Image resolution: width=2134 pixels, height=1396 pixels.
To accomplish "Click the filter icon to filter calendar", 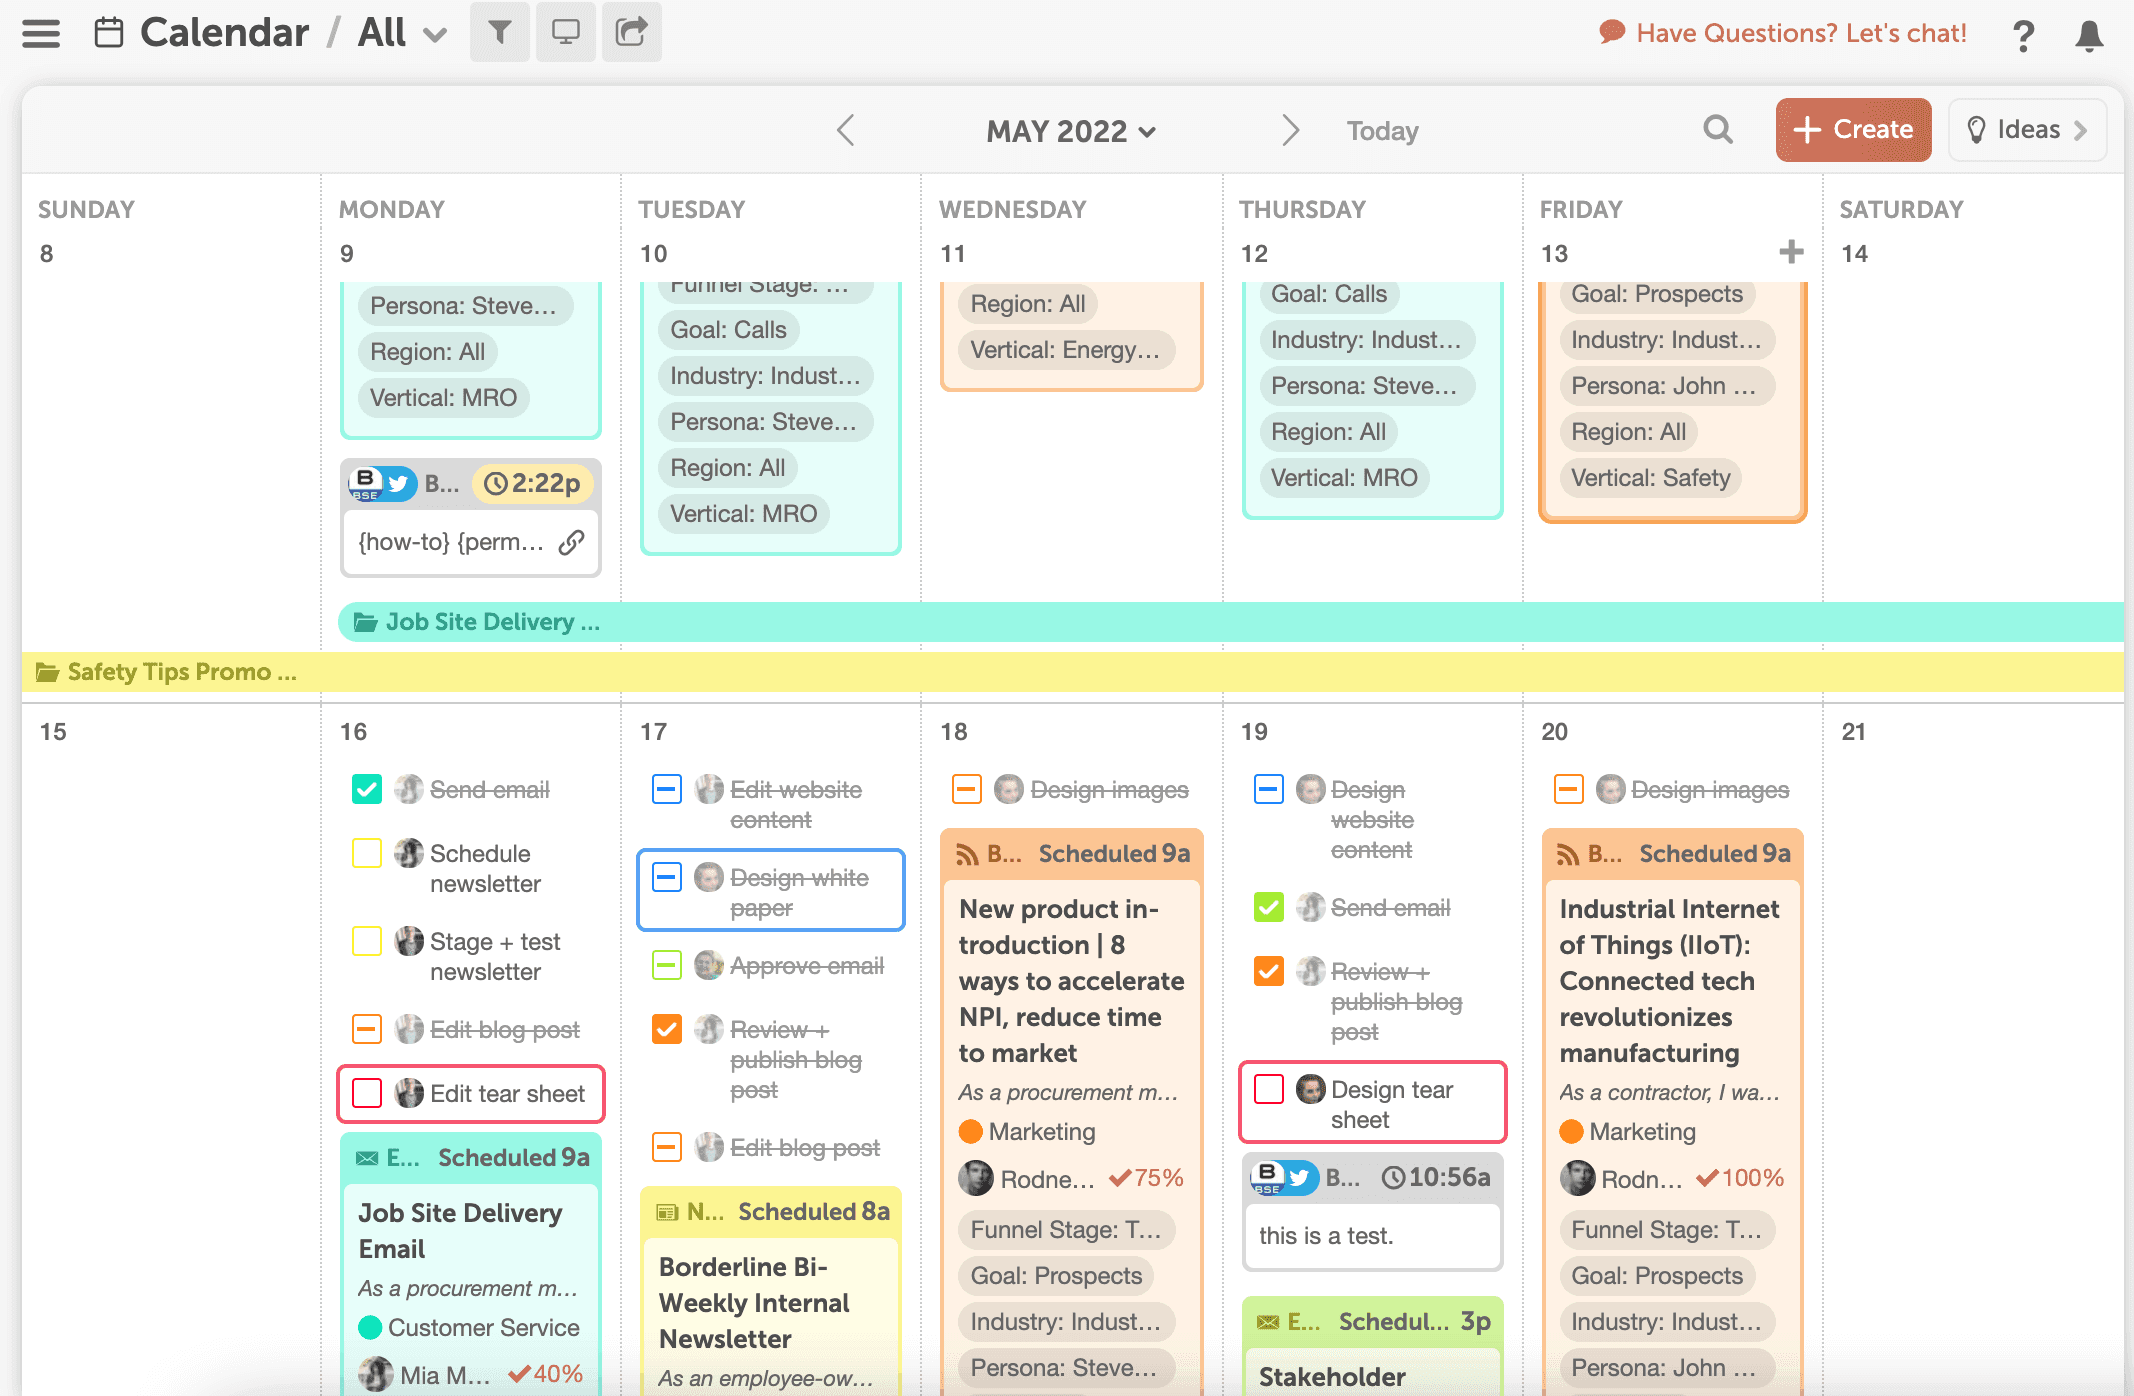I will click(498, 30).
